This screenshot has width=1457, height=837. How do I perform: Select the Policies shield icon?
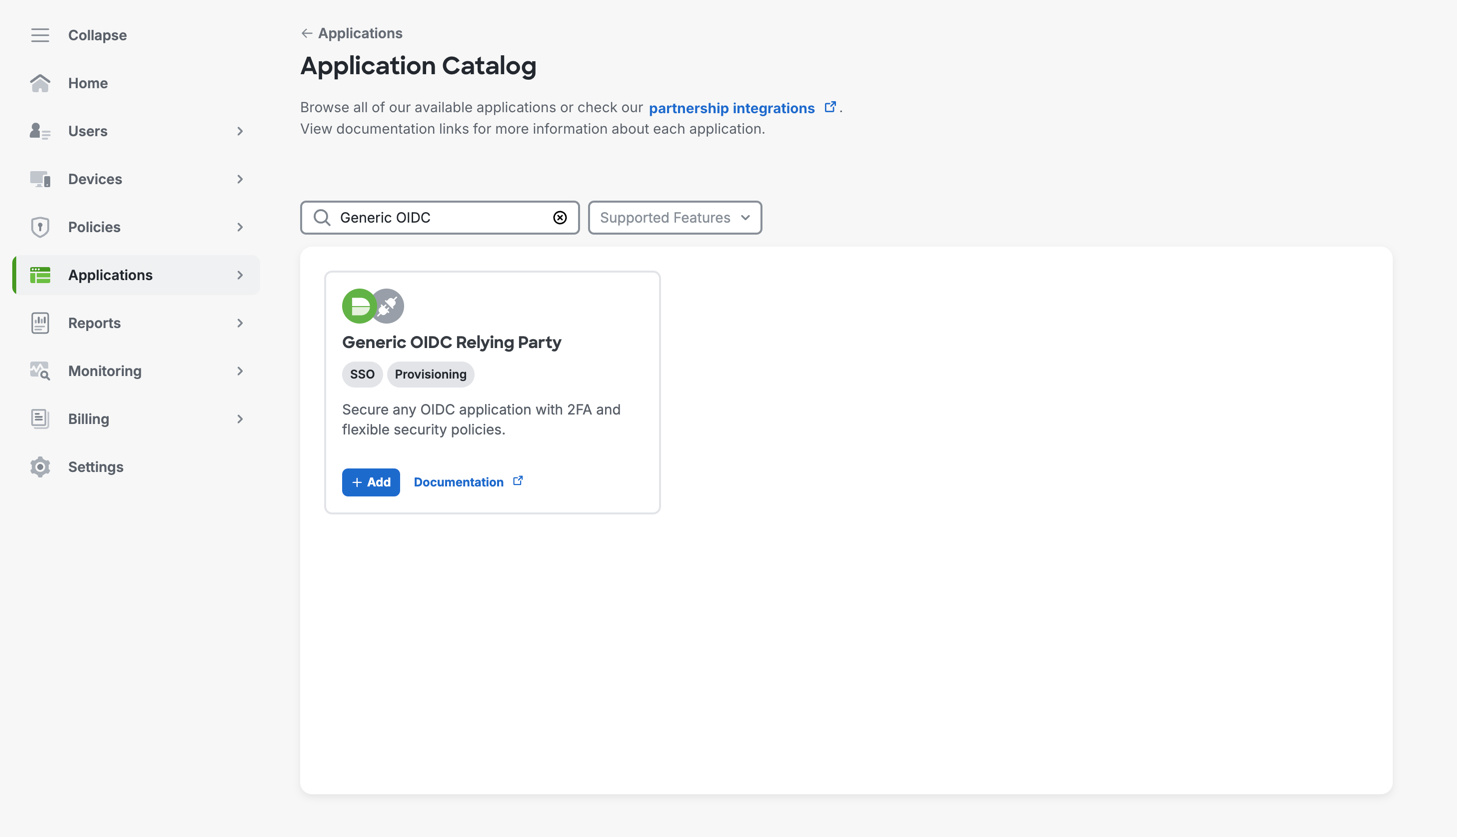click(x=40, y=227)
